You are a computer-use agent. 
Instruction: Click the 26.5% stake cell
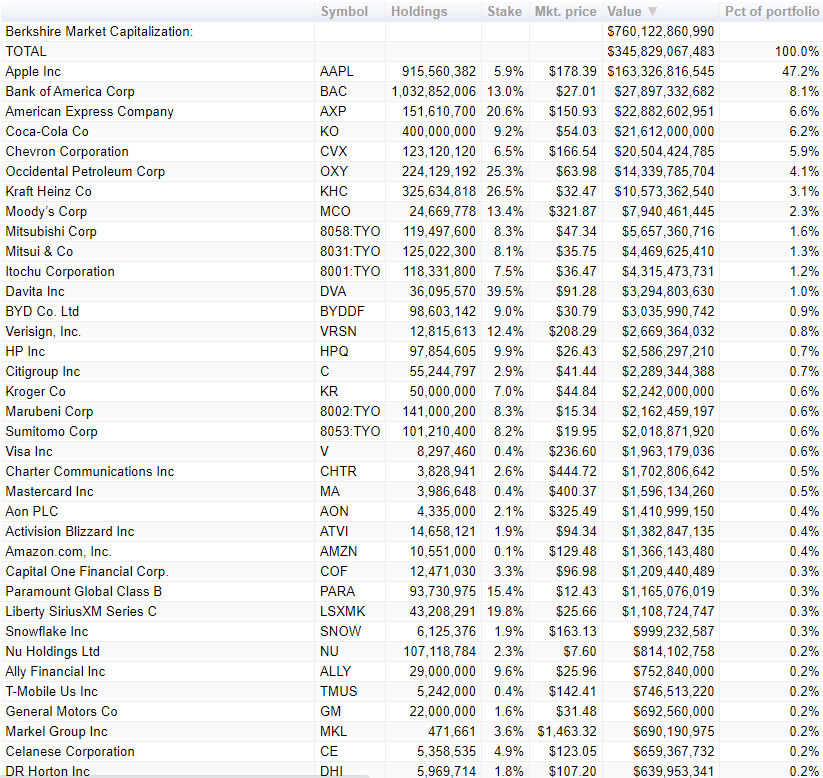pos(505,191)
